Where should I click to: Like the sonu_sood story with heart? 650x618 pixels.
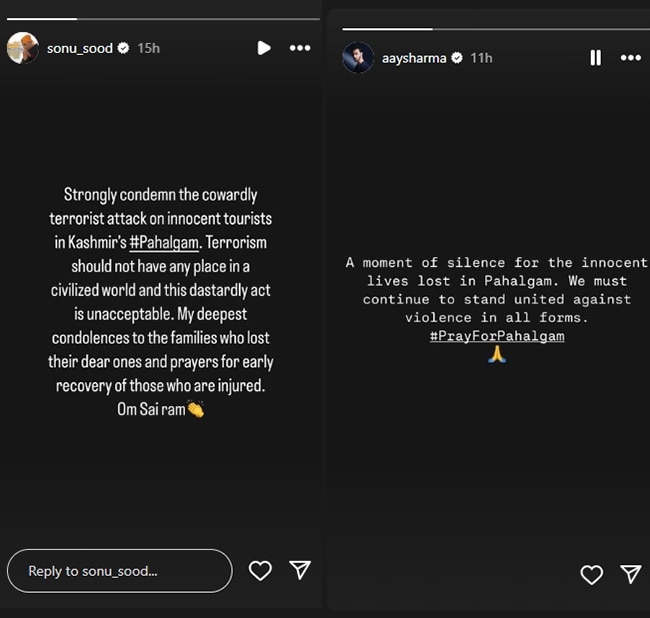pos(260,570)
